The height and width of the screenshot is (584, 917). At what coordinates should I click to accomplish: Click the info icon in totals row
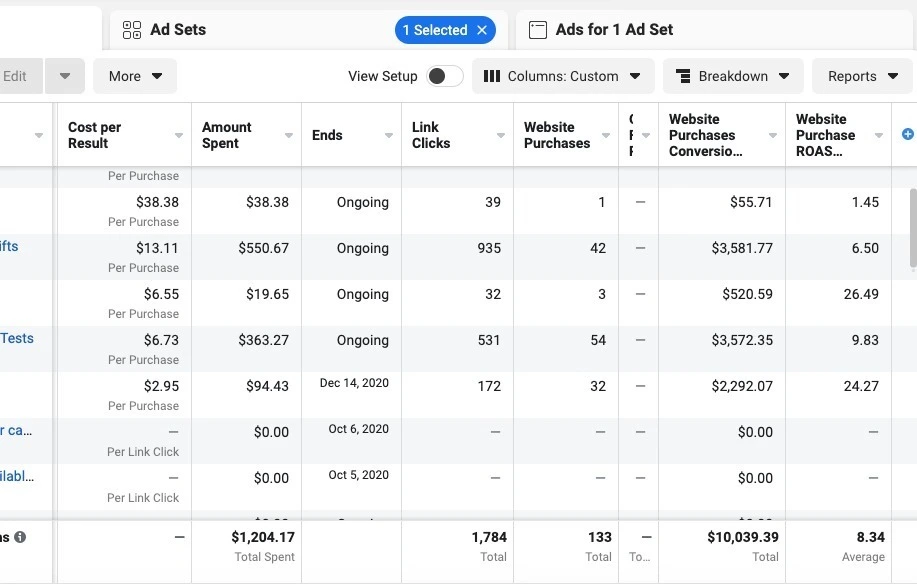coord(20,537)
